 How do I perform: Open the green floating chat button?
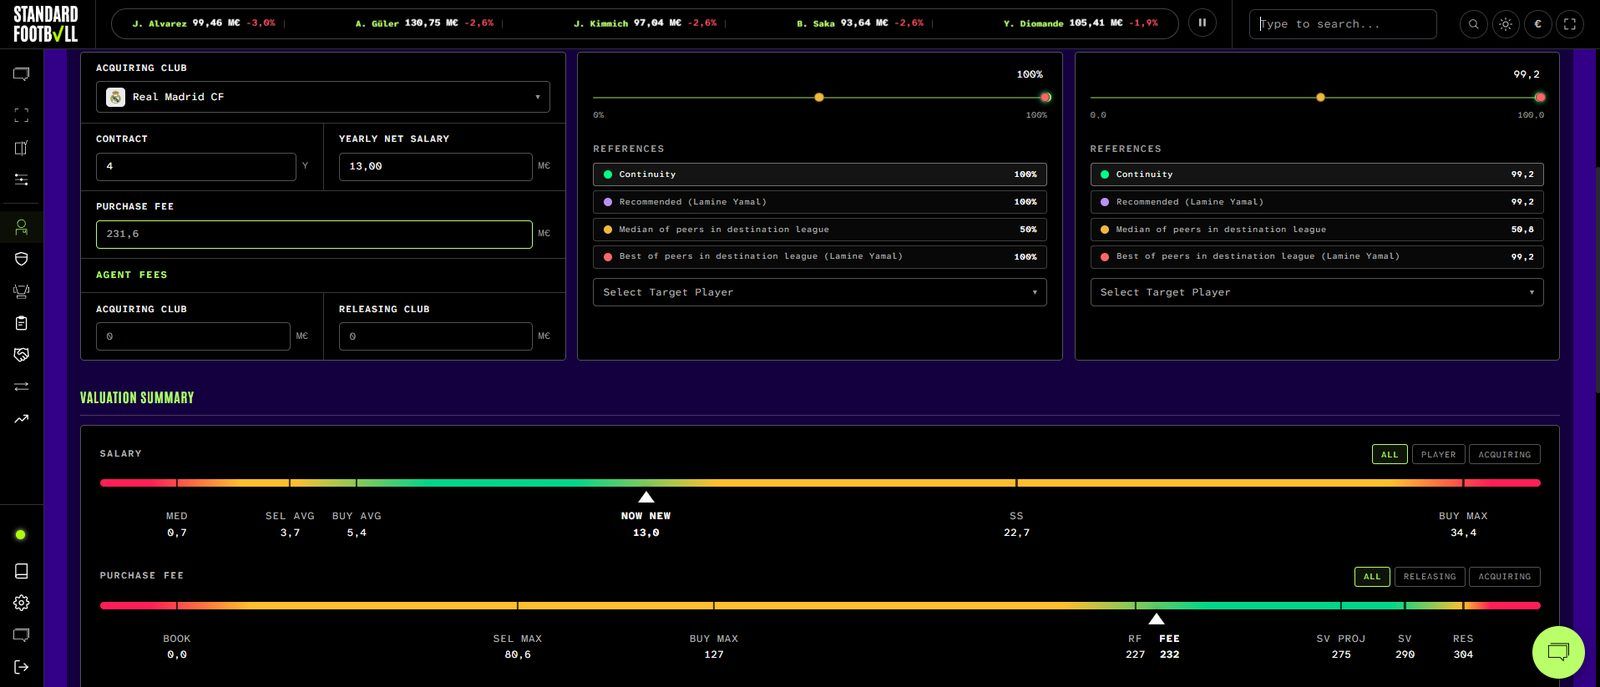point(1558,652)
